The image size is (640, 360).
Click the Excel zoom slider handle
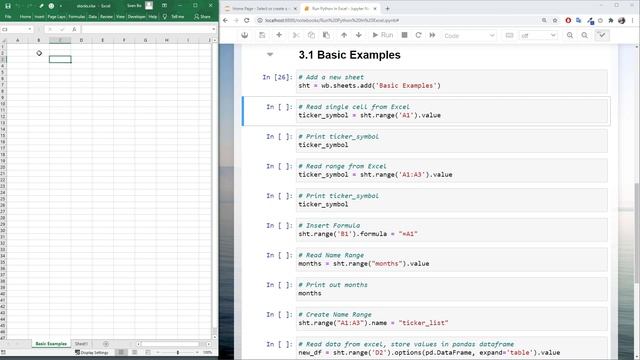[178, 352]
